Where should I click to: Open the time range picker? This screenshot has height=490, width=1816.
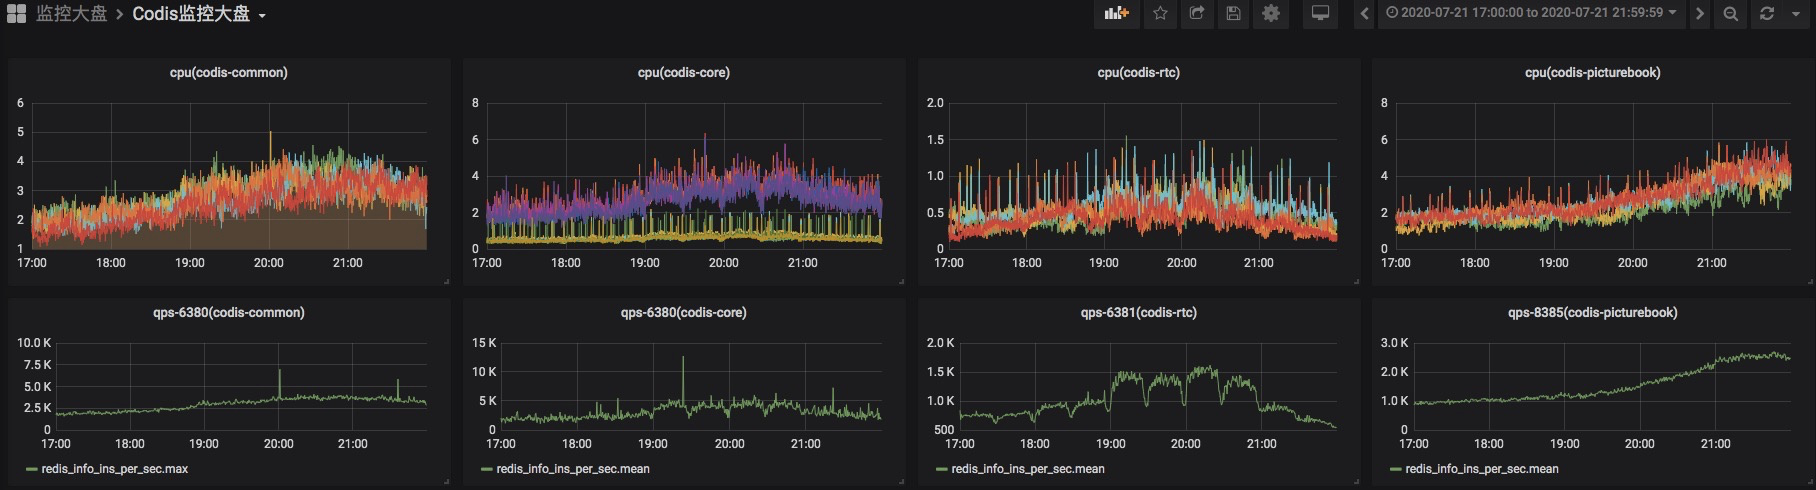click(x=1530, y=14)
